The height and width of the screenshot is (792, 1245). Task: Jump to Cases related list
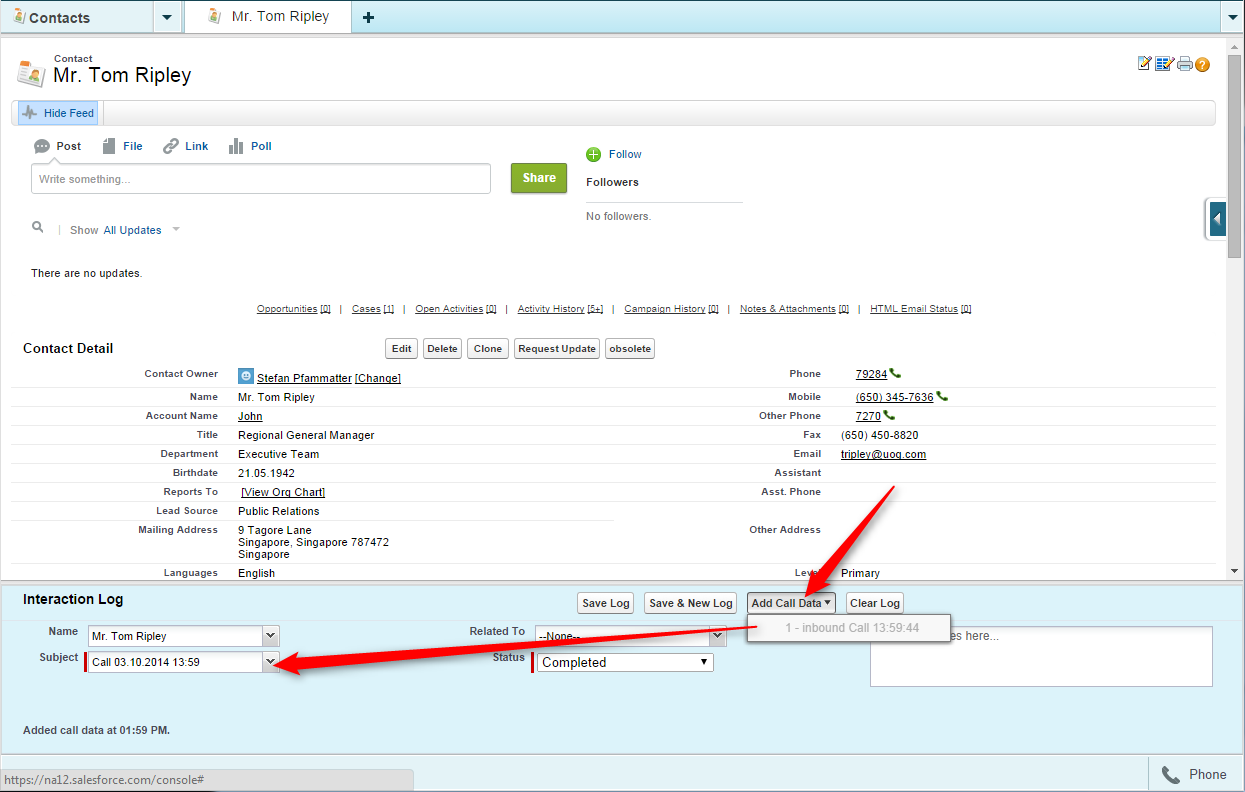click(373, 309)
